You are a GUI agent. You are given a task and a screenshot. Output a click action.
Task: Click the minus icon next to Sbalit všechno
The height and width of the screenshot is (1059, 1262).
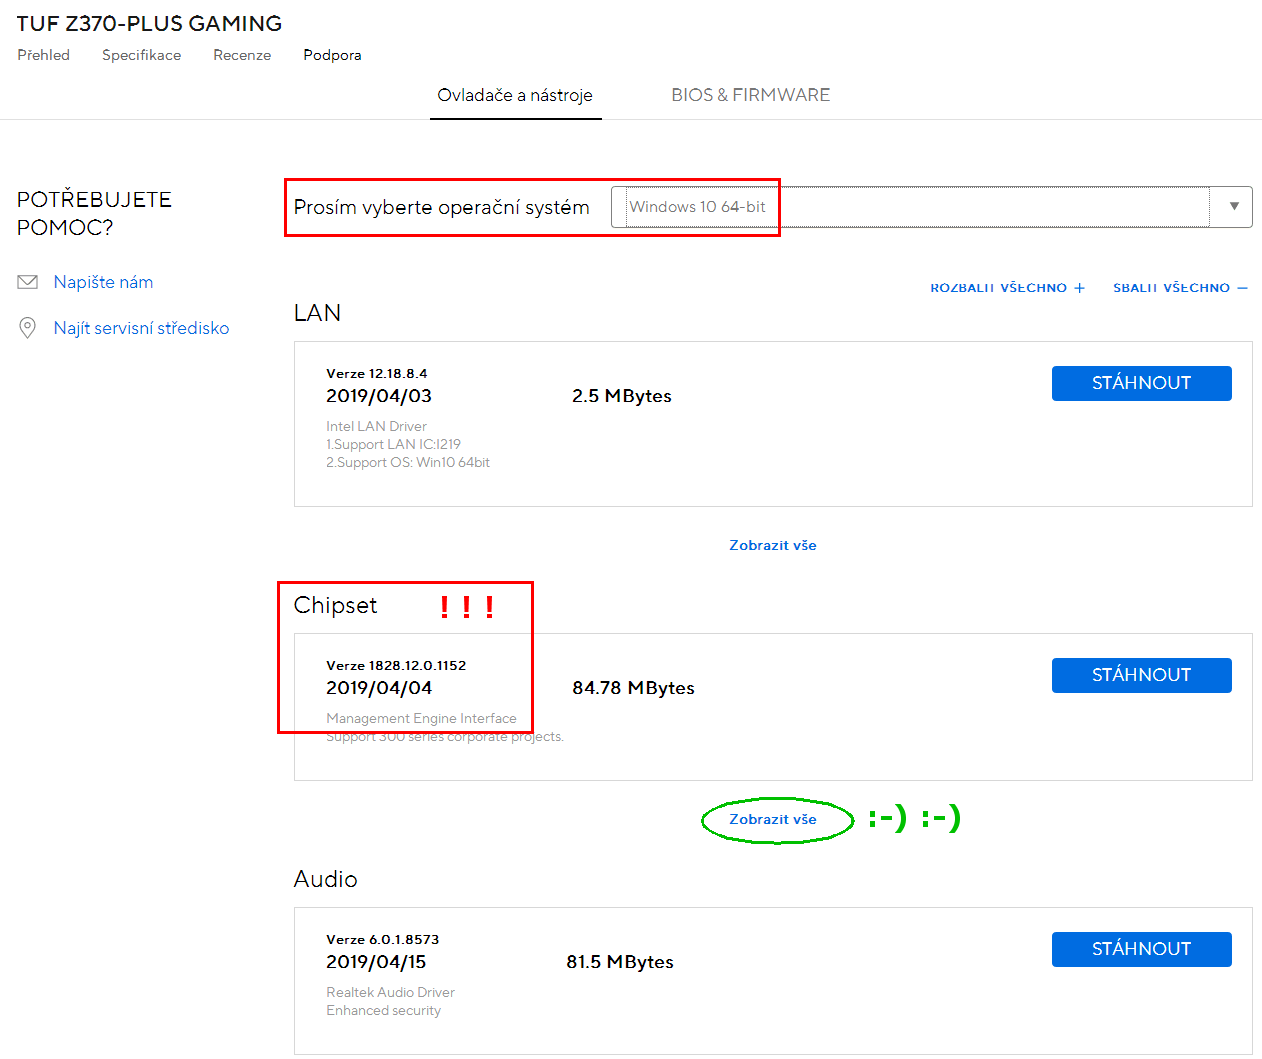tap(1242, 288)
